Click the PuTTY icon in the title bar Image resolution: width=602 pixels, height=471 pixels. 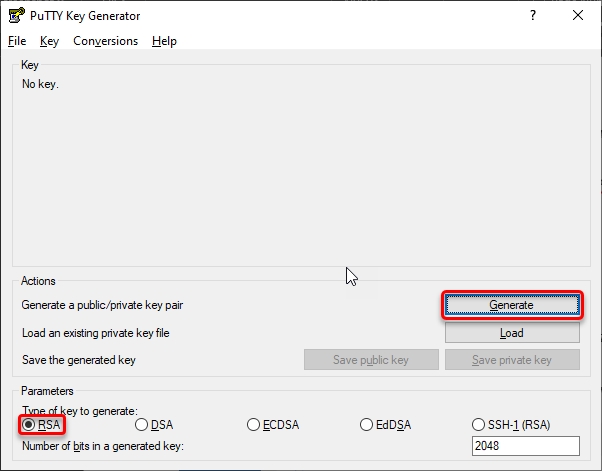pyautogui.click(x=17, y=15)
